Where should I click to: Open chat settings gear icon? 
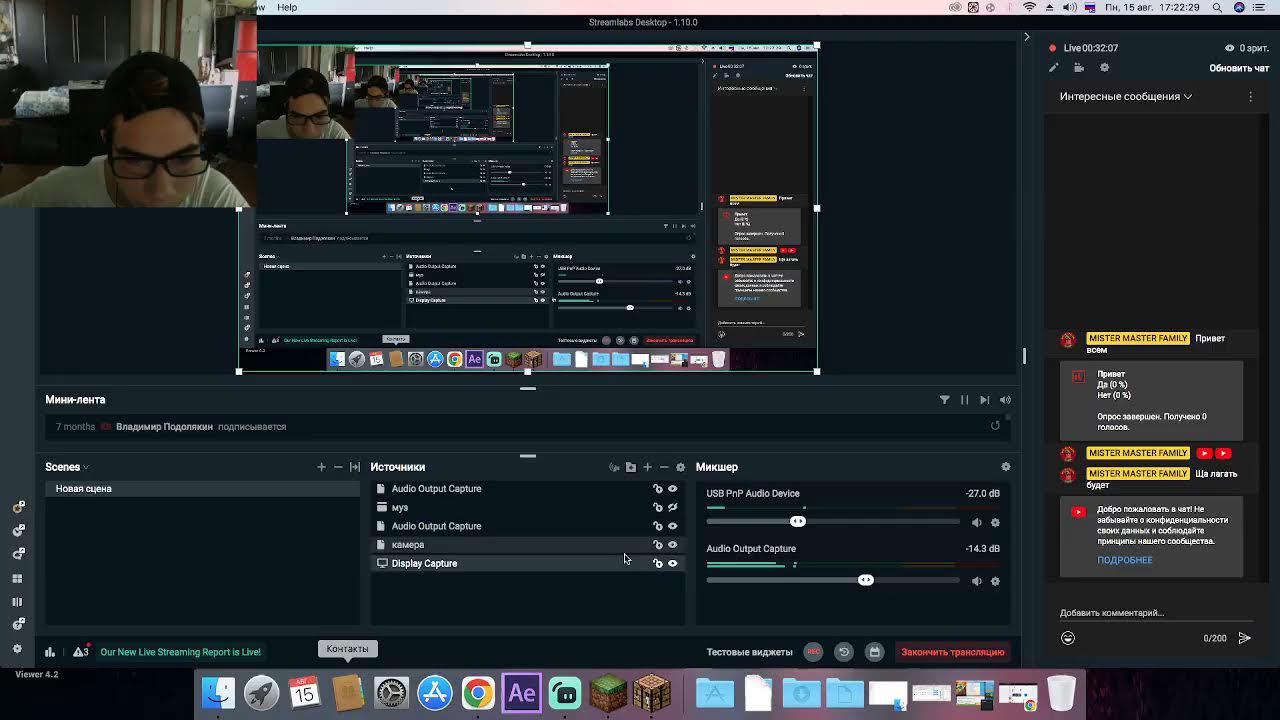[x=1104, y=68]
